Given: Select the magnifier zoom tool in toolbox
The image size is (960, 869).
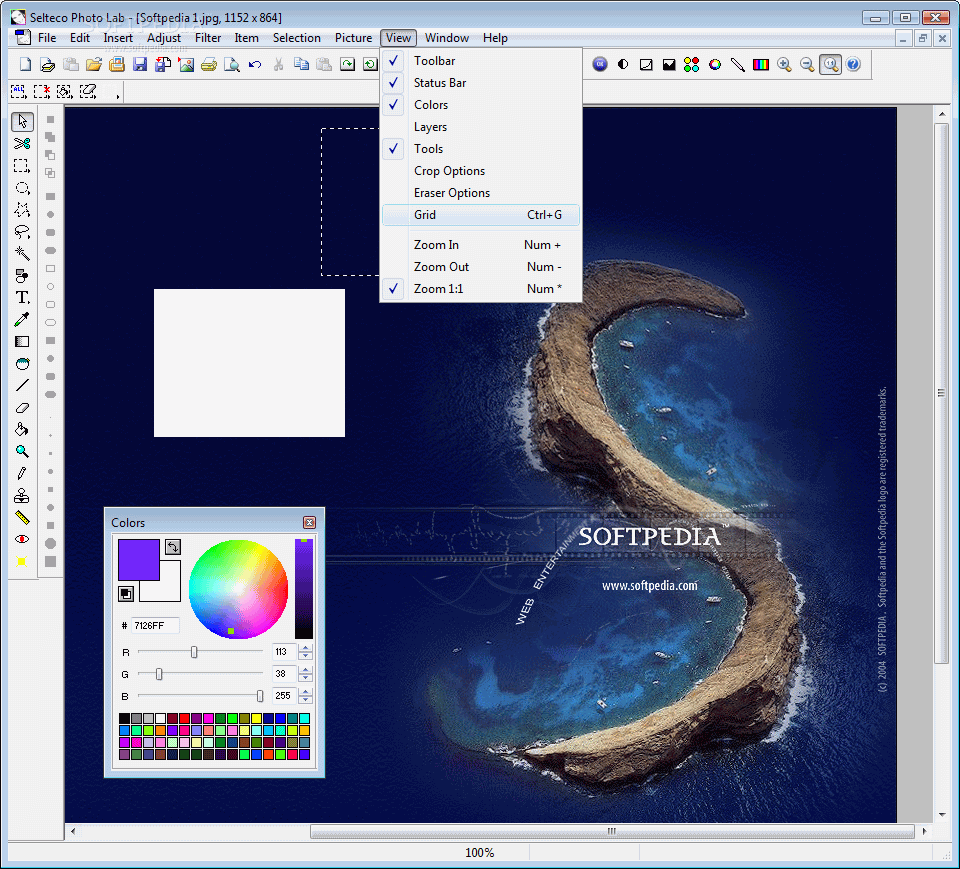Looking at the screenshot, I should click(x=22, y=451).
